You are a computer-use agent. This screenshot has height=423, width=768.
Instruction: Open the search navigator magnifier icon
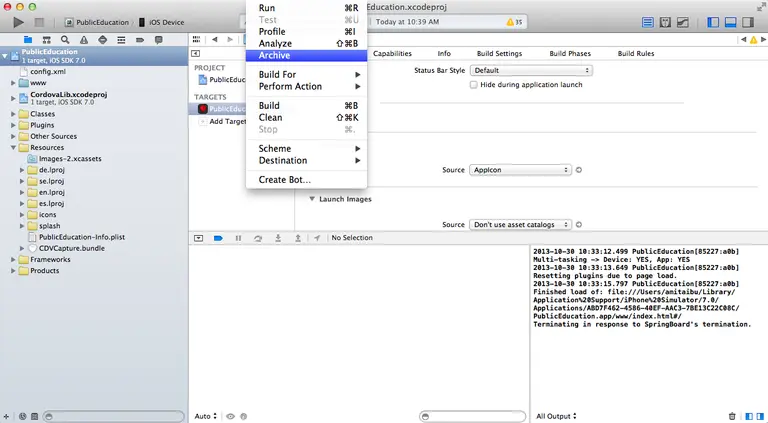65,40
